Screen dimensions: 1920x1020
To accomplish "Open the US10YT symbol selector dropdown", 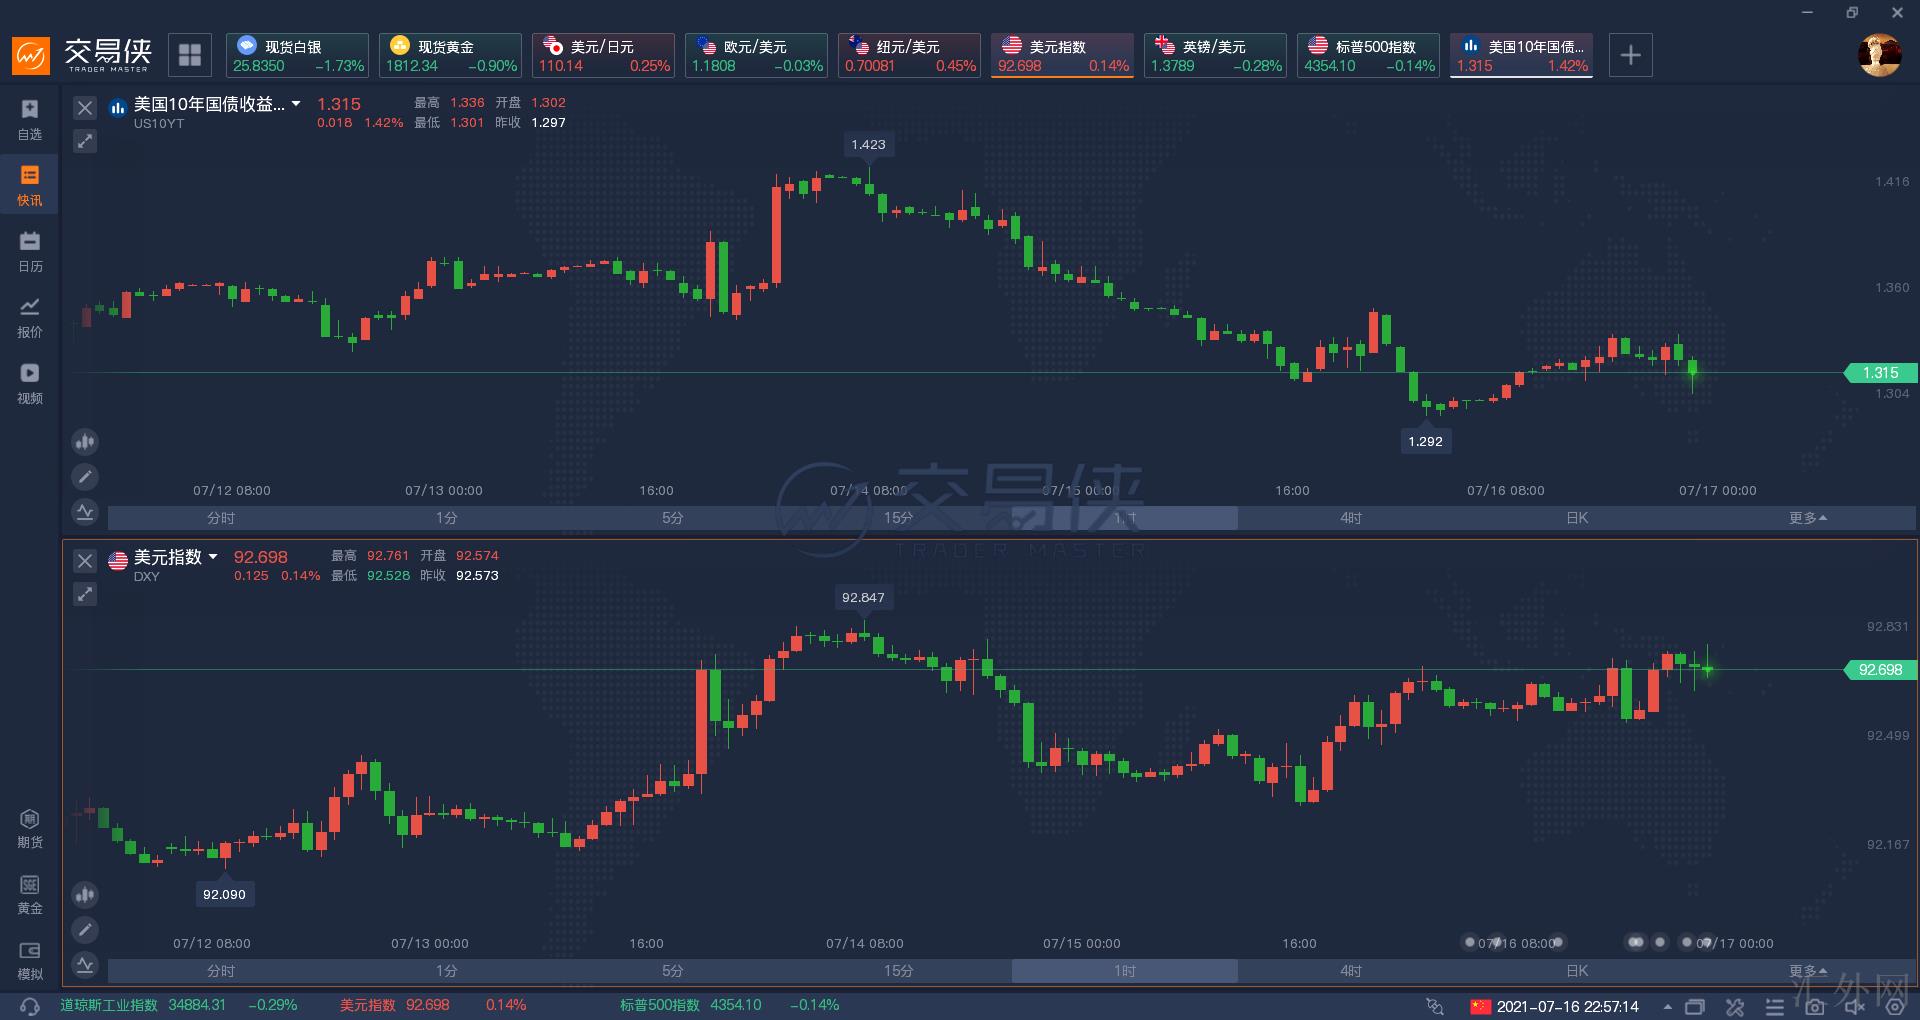I will click(296, 104).
